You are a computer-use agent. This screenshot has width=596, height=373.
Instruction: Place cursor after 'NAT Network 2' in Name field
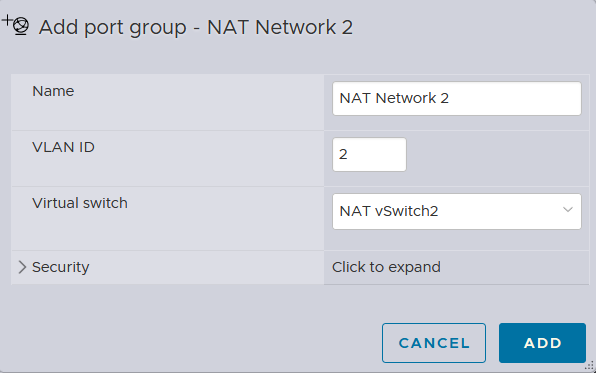coord(450,98)
